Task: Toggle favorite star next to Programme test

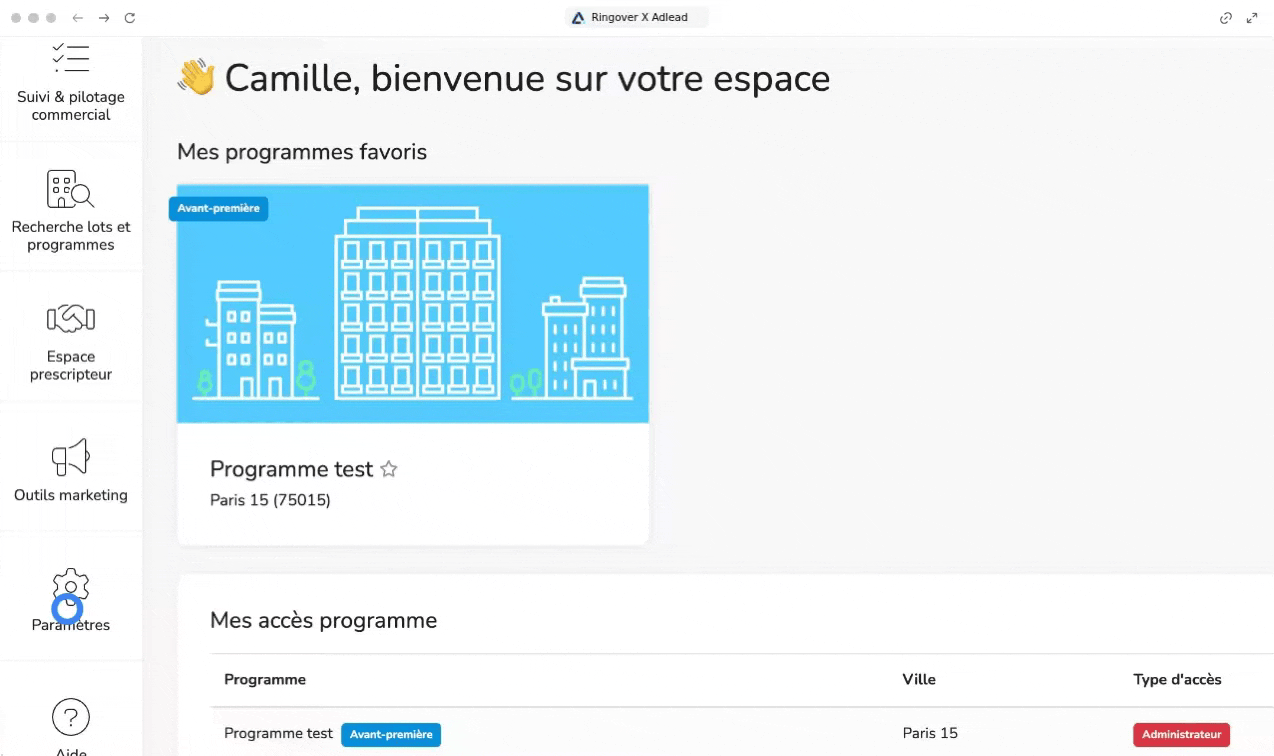Action: coord(389,469)
